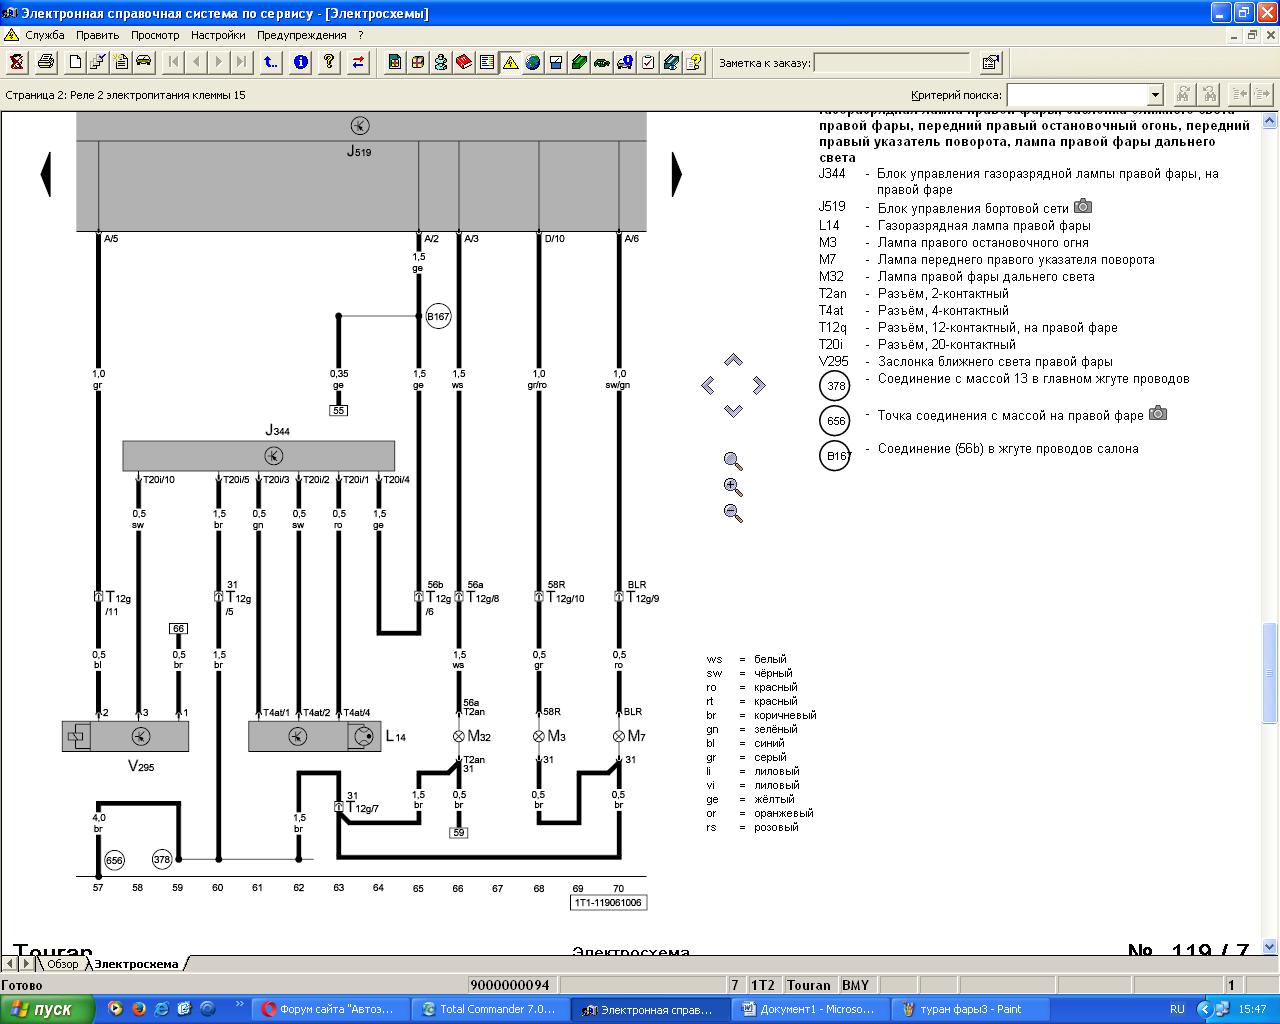Click the order note properties icon

click(990, 62)
